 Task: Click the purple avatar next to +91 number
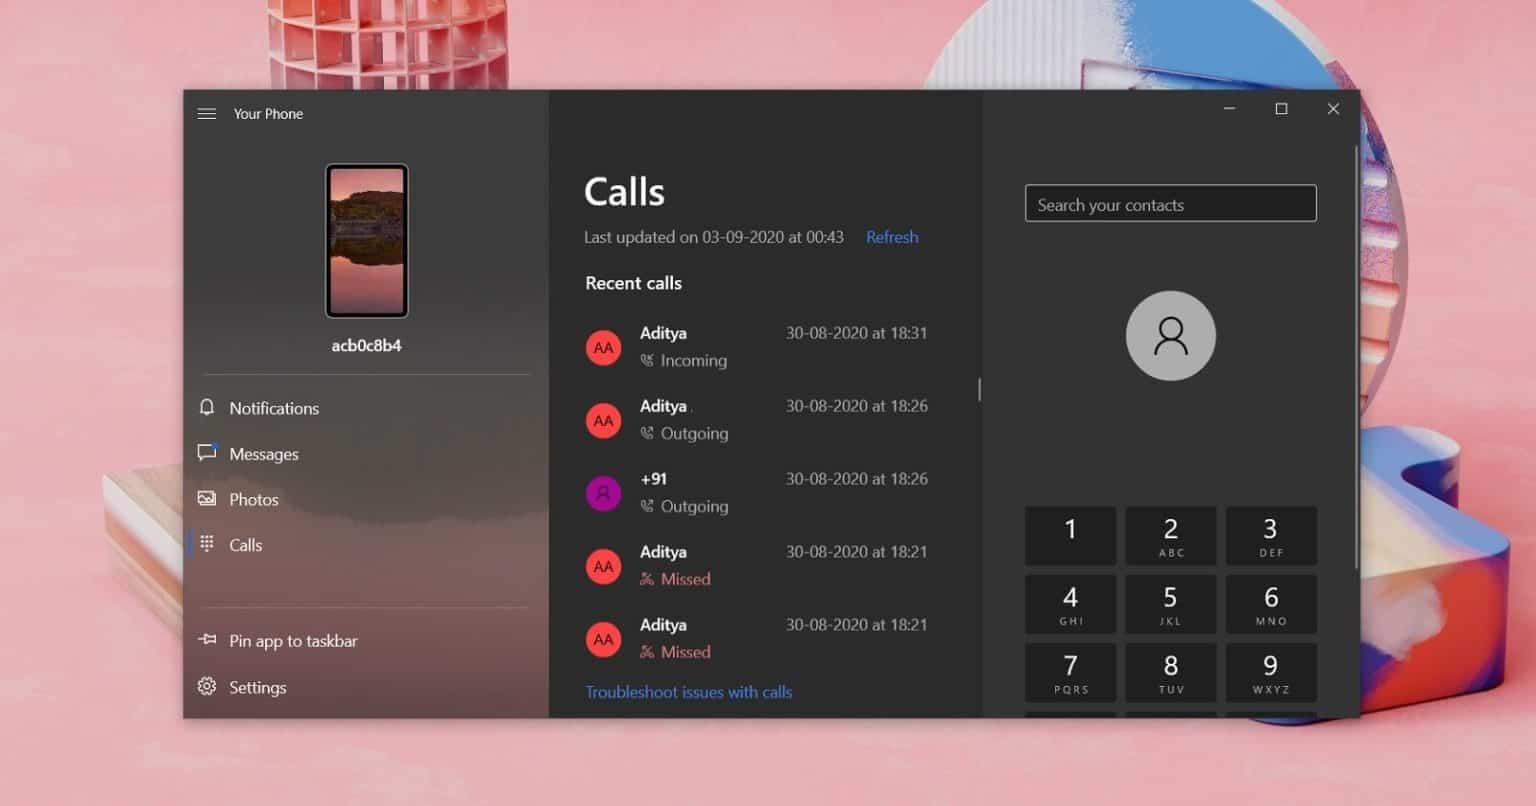[603, 492]
